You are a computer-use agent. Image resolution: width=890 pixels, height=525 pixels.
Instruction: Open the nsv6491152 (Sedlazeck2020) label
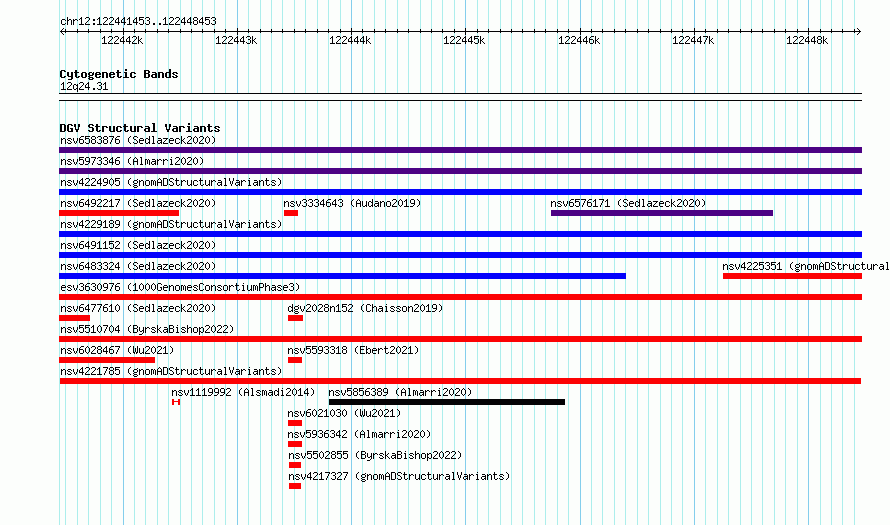click(x=138, y=245)
